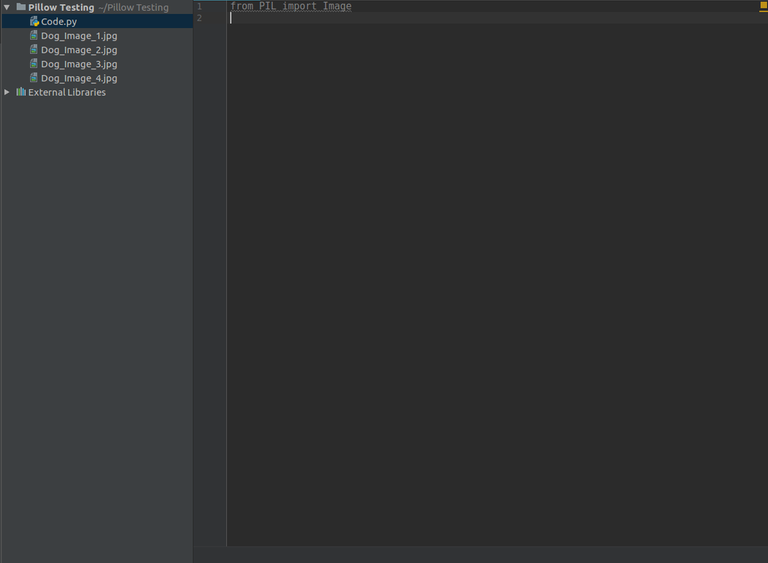Collapse the Pillow Testing project folder
The image size is (768, 563).
click(7, 7)
